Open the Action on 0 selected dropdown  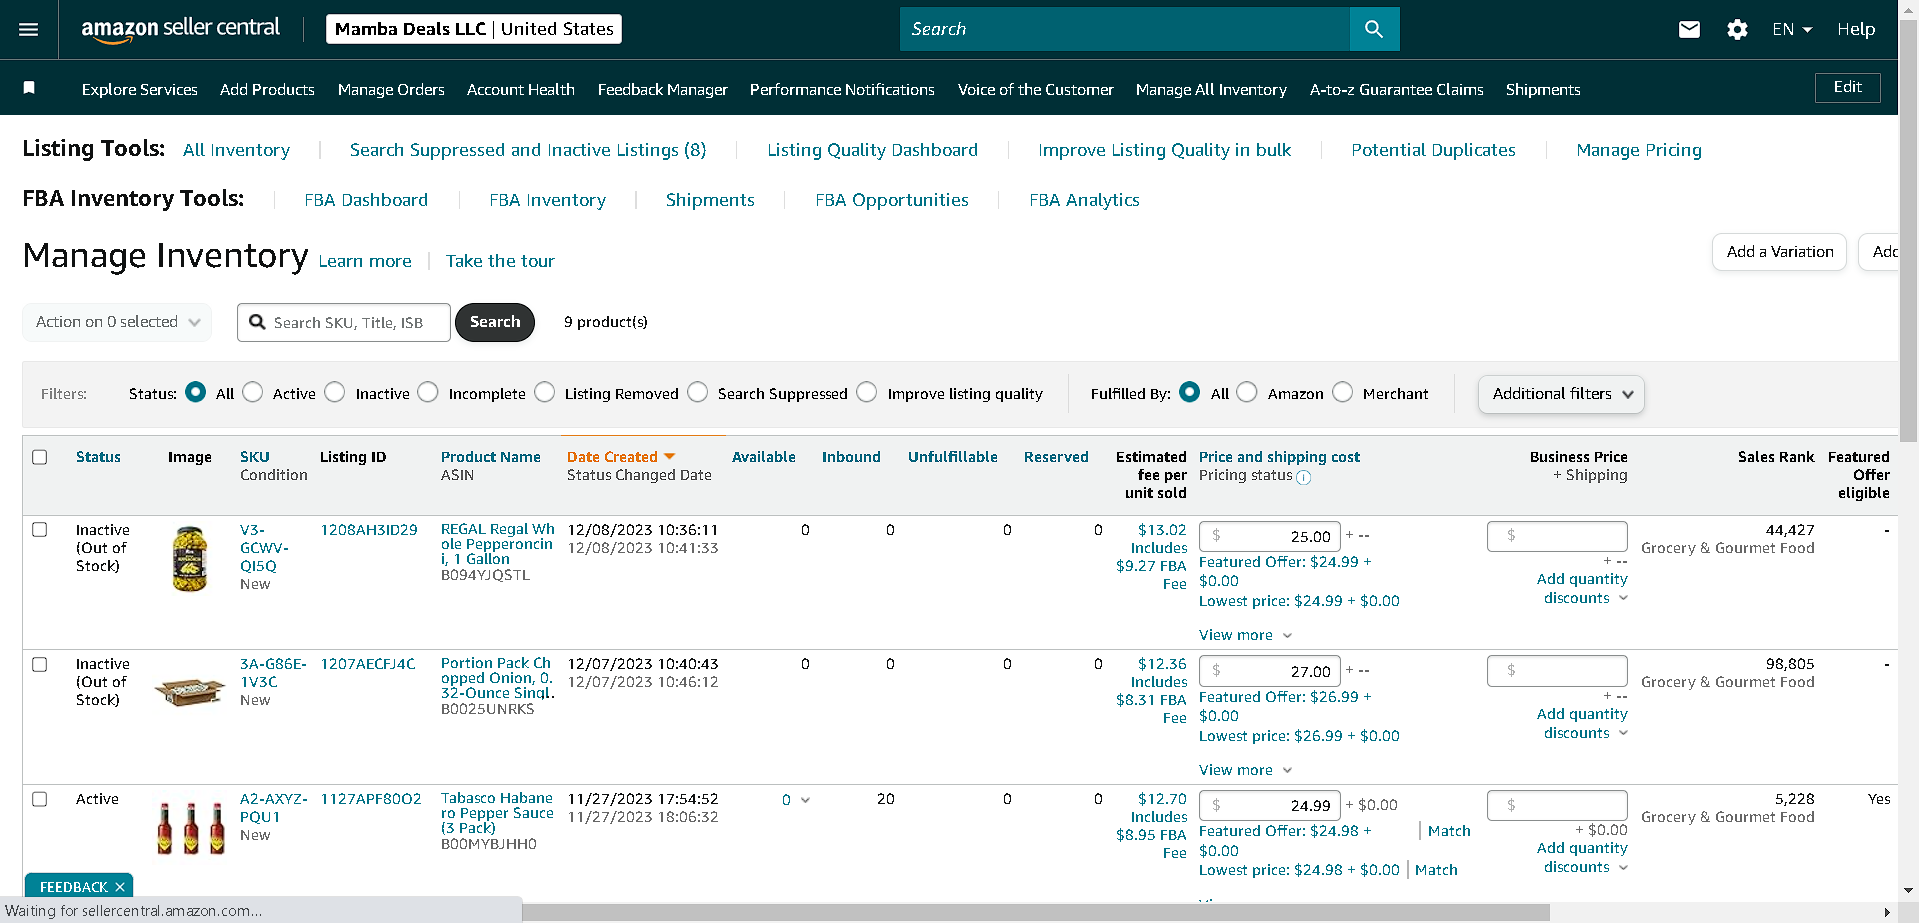tap(117, 322)
